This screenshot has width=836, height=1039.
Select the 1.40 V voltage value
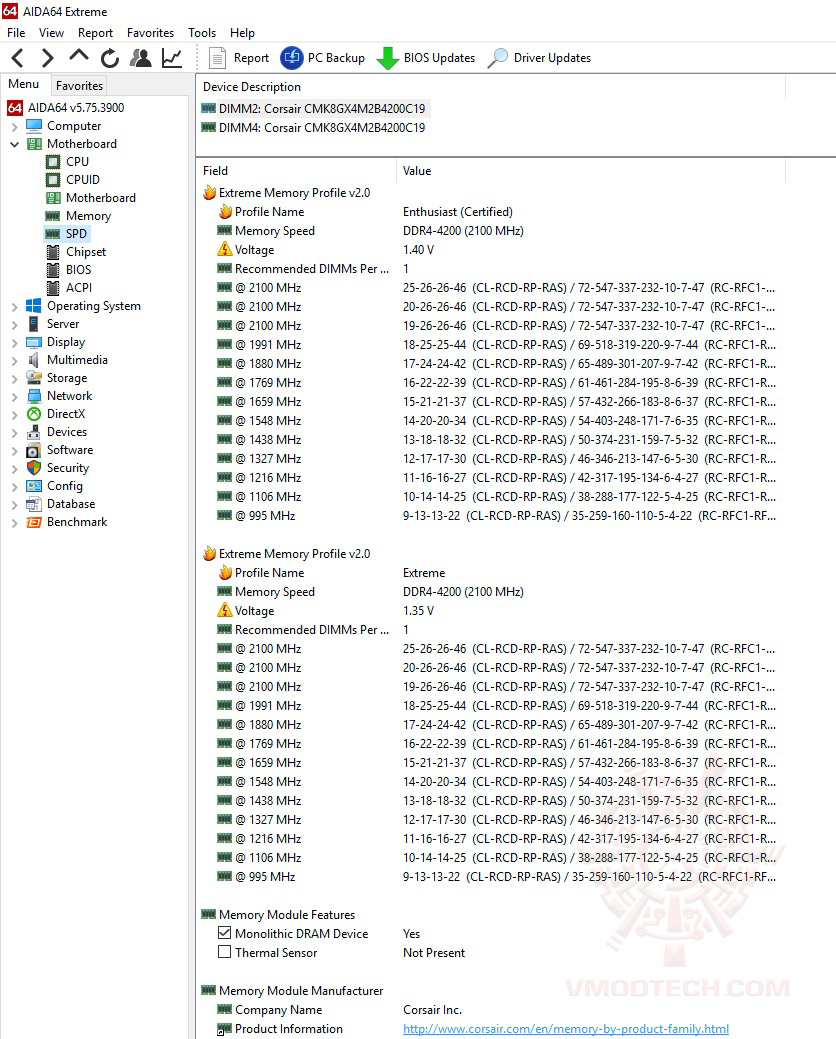pos(419,250)
